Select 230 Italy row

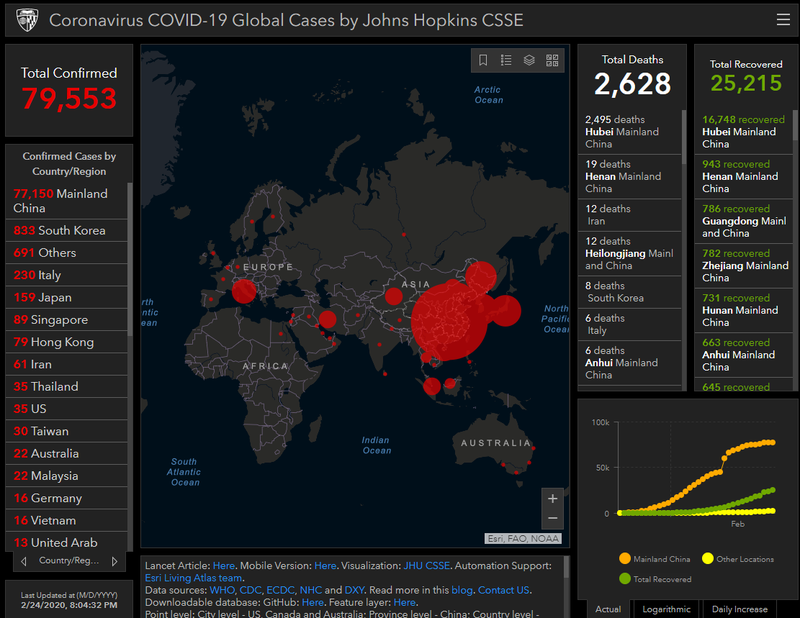pos(66,275)
